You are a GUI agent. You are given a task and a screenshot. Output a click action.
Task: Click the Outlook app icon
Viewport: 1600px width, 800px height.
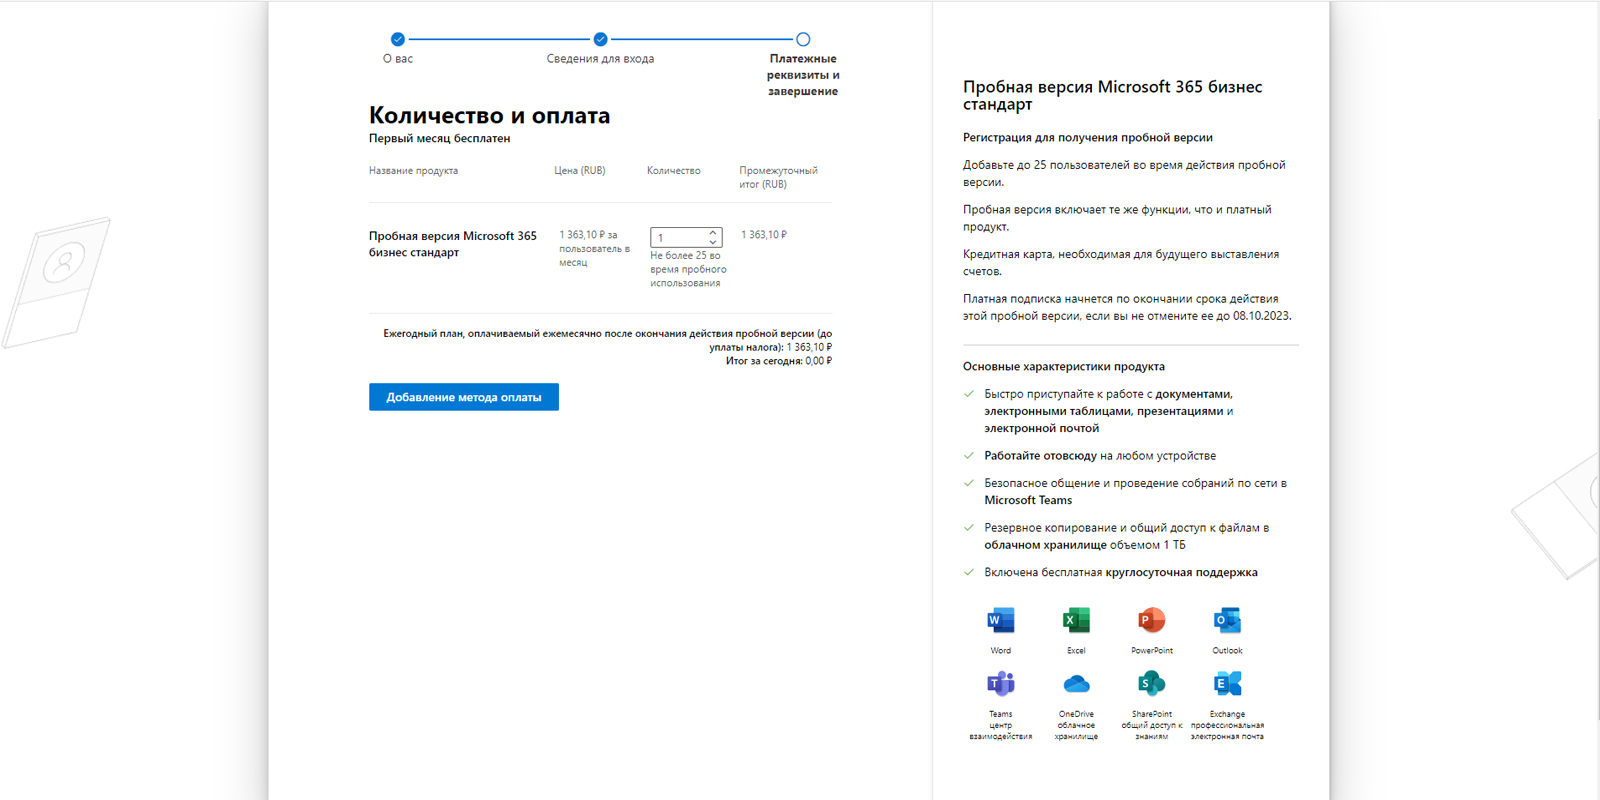1227,621
